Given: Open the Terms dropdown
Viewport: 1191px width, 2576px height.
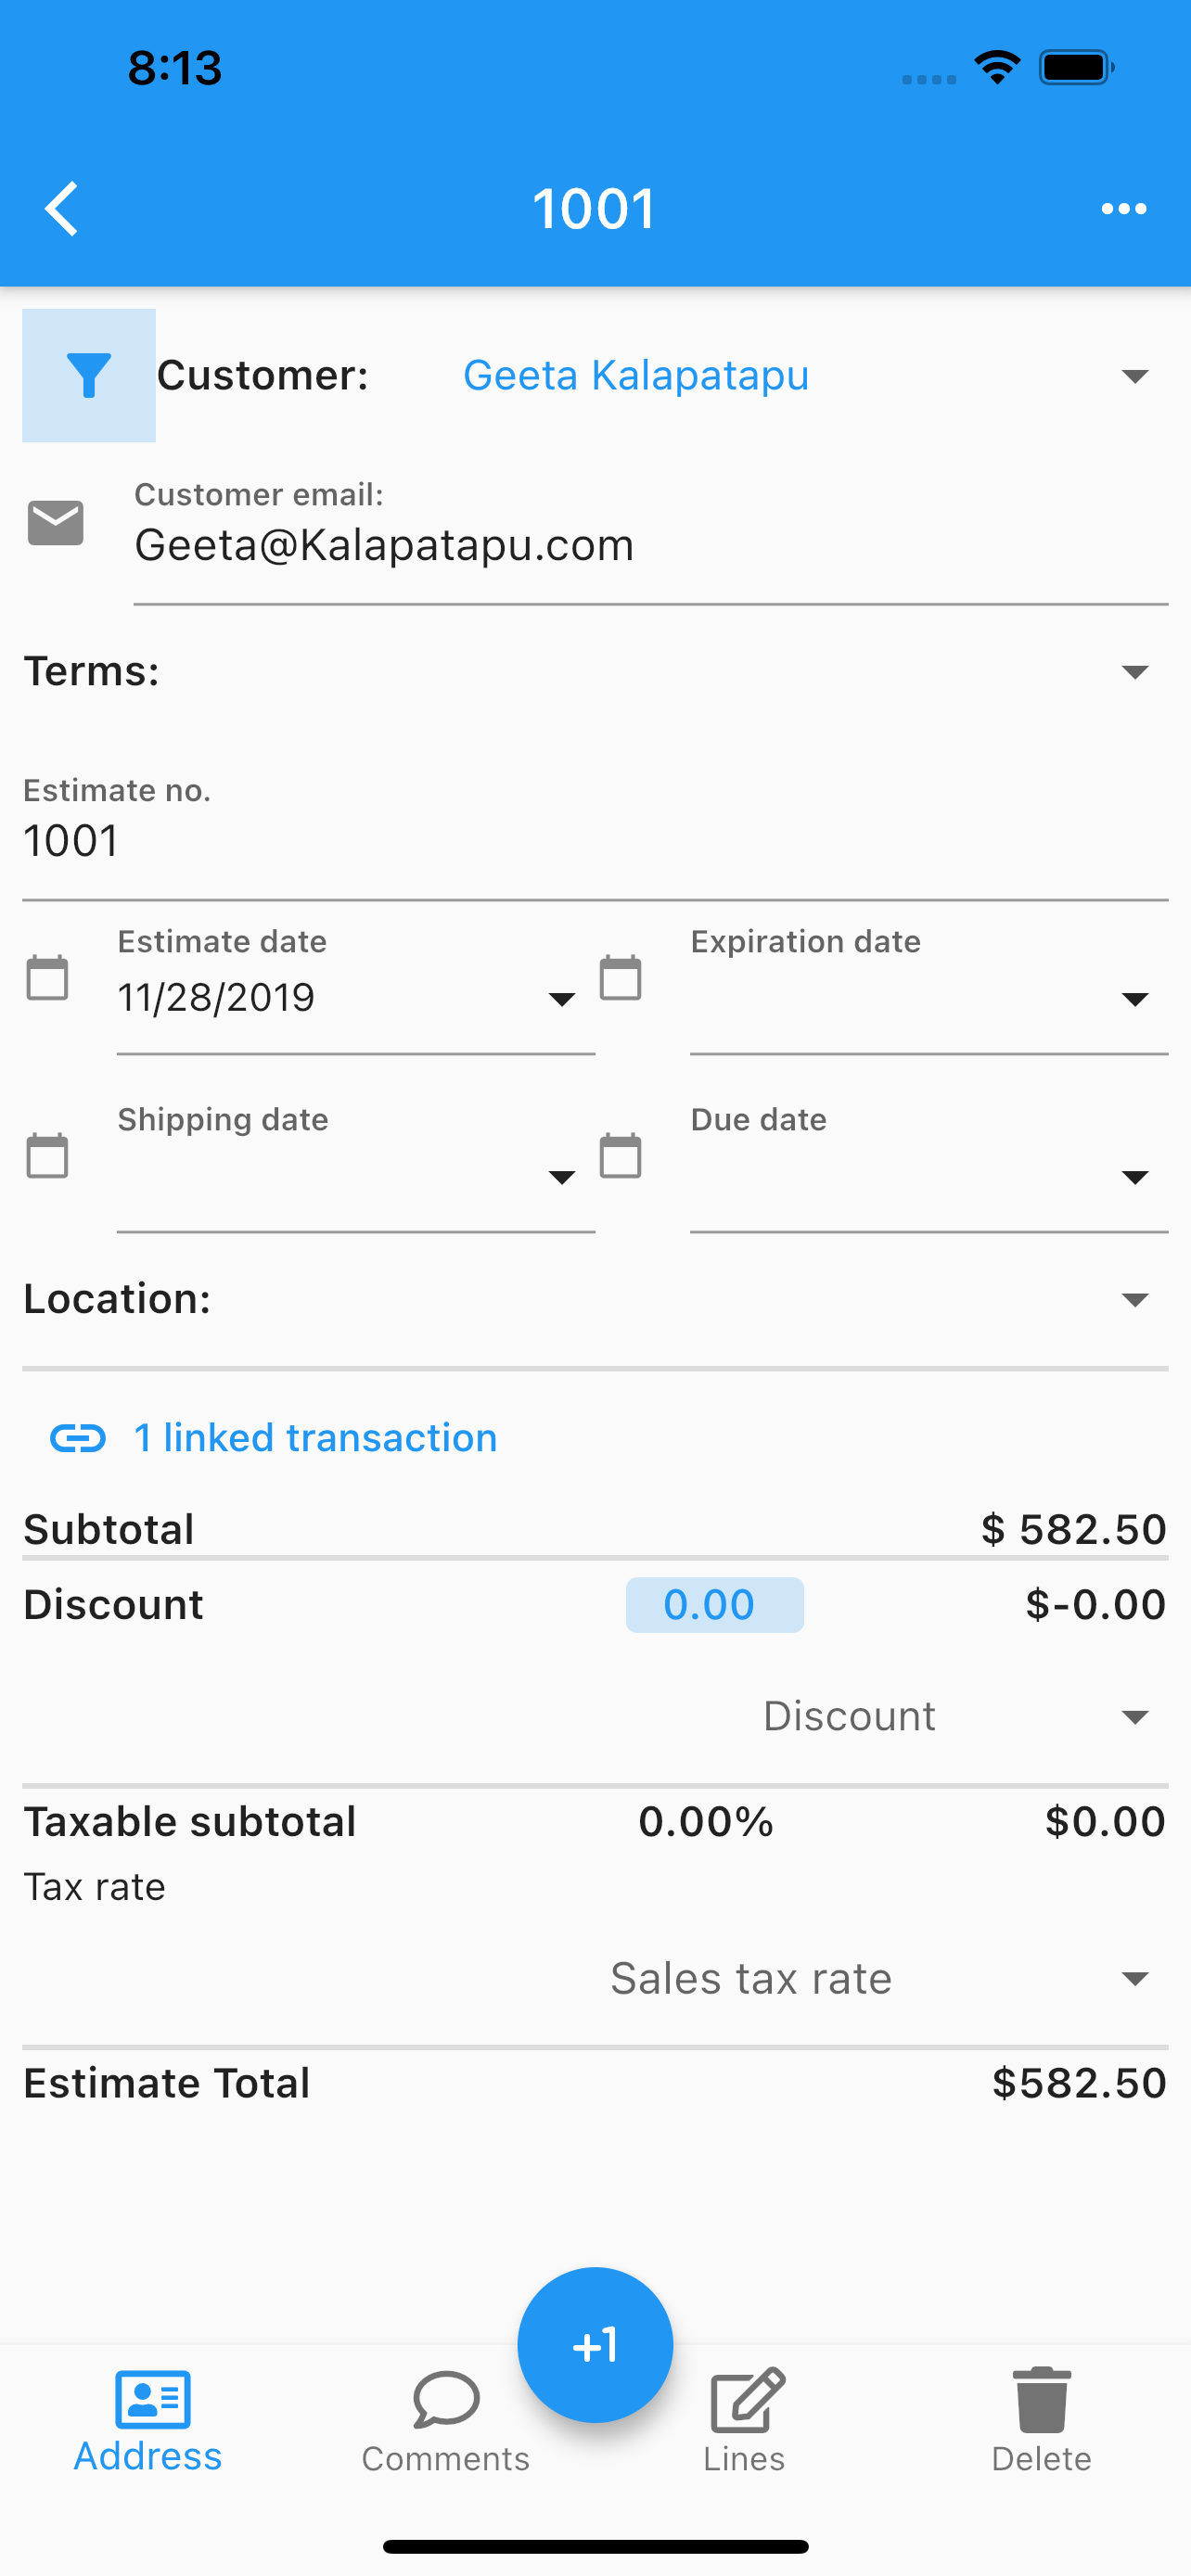Looking at the screenshot, I should 595,671.
